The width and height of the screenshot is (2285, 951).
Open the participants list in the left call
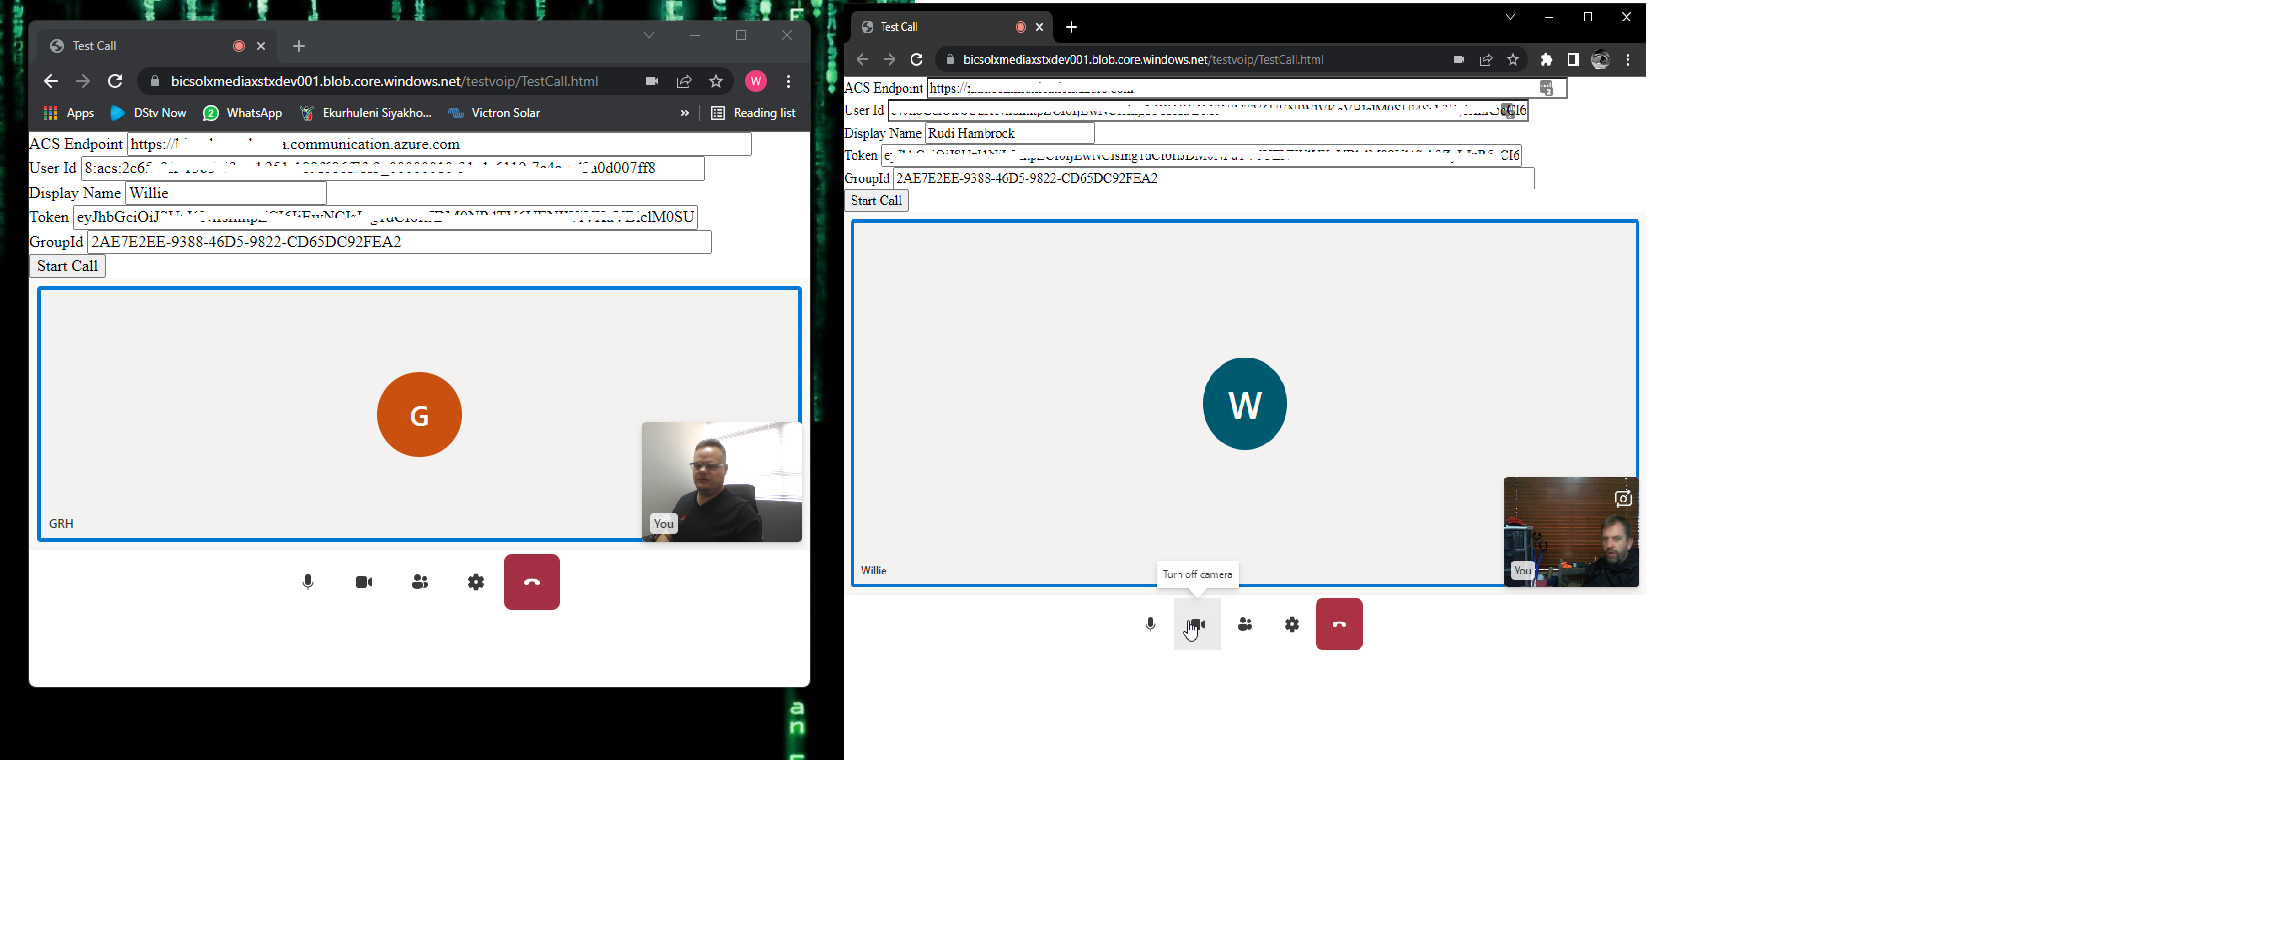tap(419, 581)
